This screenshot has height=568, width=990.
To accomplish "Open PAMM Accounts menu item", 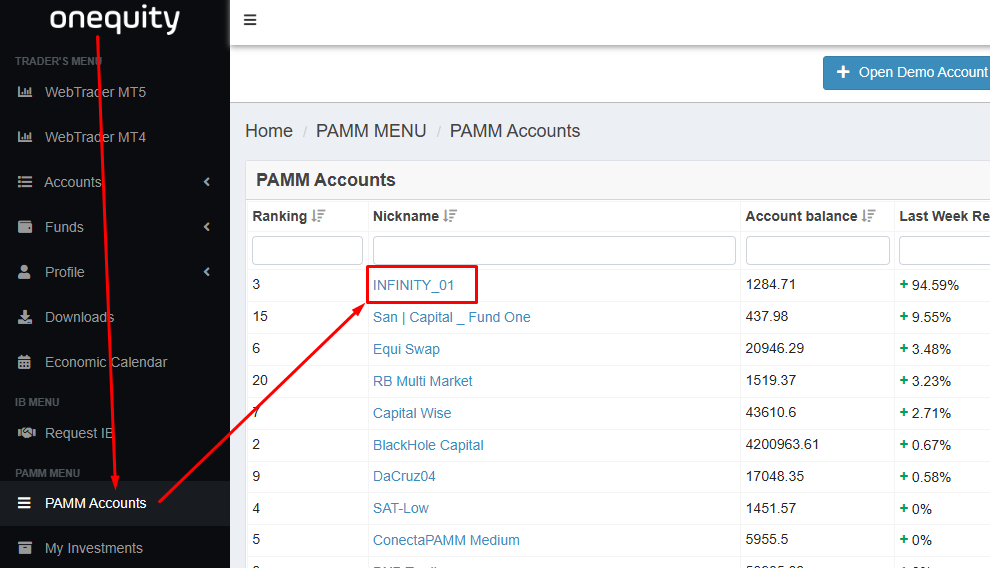I will tap(95, 503).
